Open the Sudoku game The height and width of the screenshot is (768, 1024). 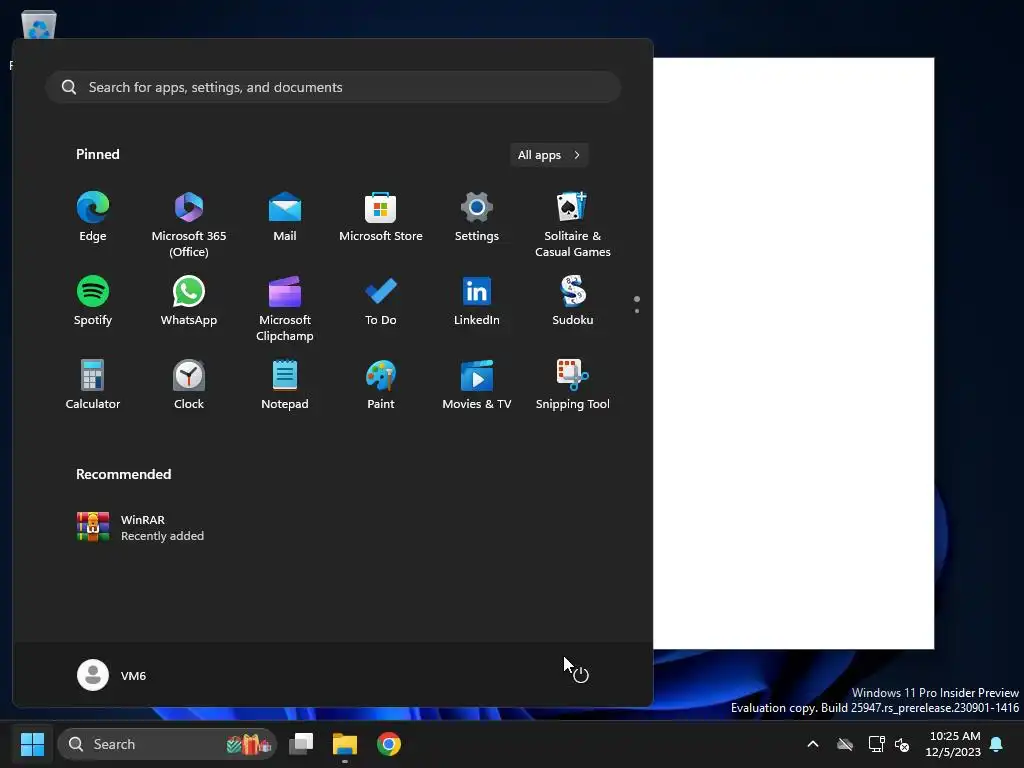pos(573,301)
